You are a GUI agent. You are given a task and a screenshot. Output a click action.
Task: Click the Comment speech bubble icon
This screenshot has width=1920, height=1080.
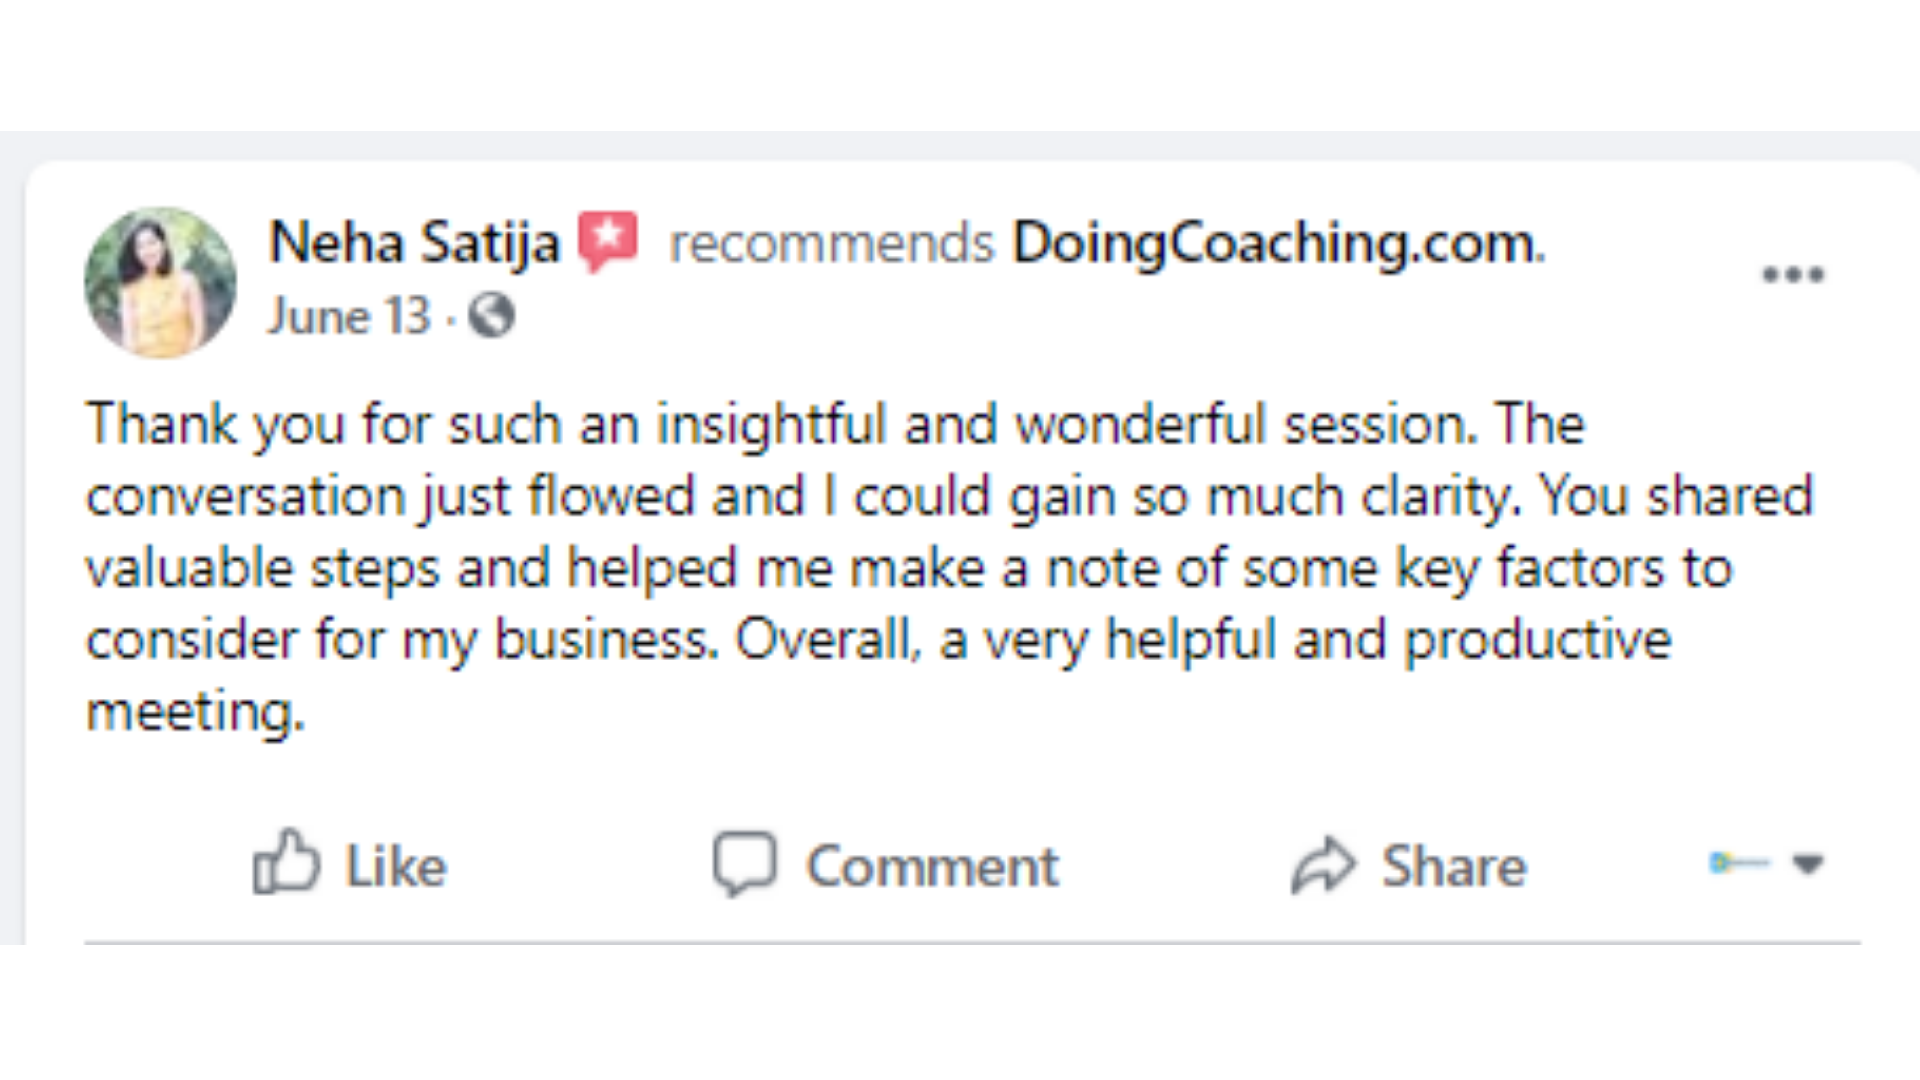pos(744,862)
